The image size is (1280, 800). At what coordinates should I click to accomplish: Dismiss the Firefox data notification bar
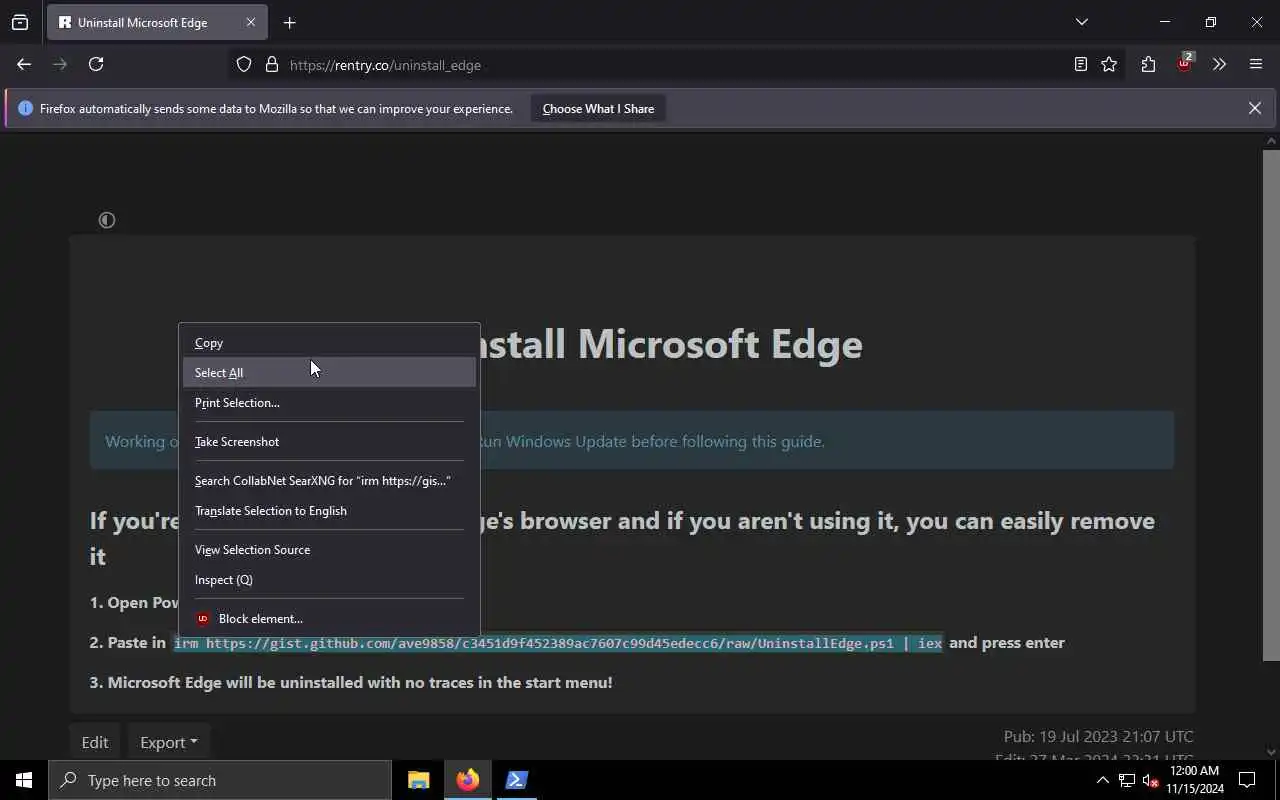coord(1254,108)
